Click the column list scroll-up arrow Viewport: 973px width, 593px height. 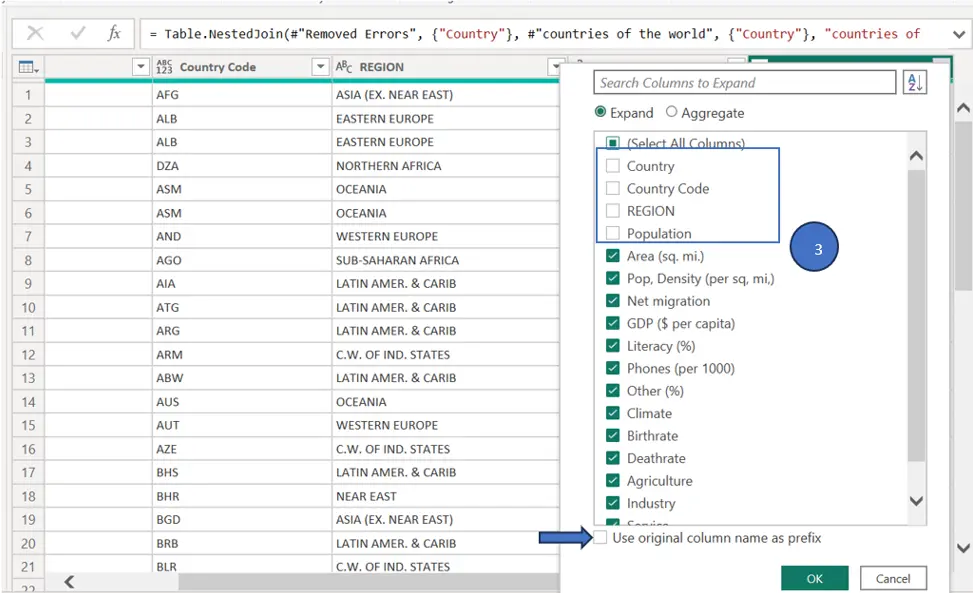[916, 156]
